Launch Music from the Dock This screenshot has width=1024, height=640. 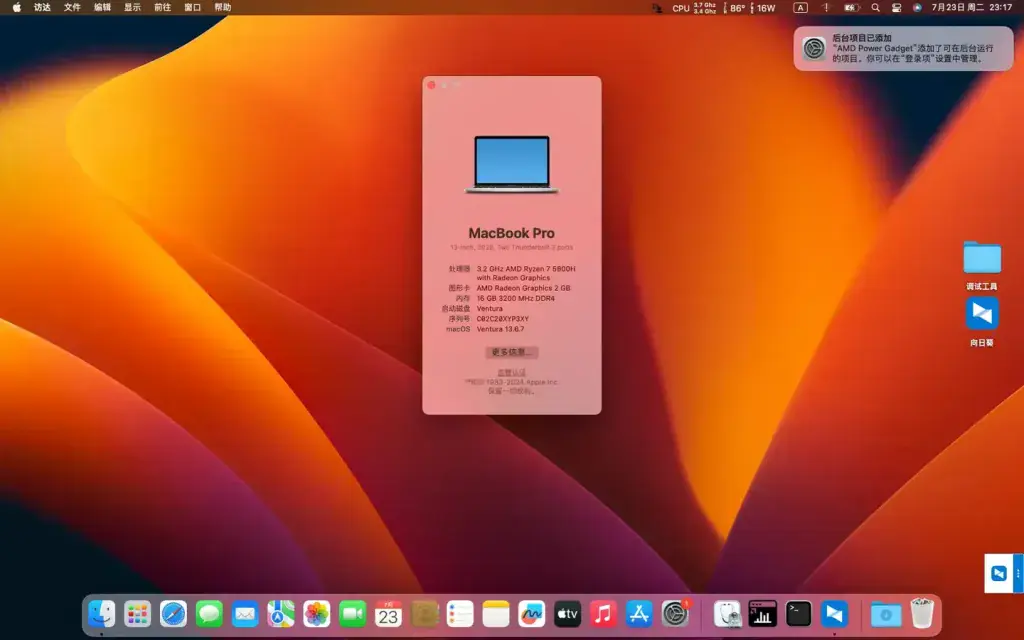(603, 614)
